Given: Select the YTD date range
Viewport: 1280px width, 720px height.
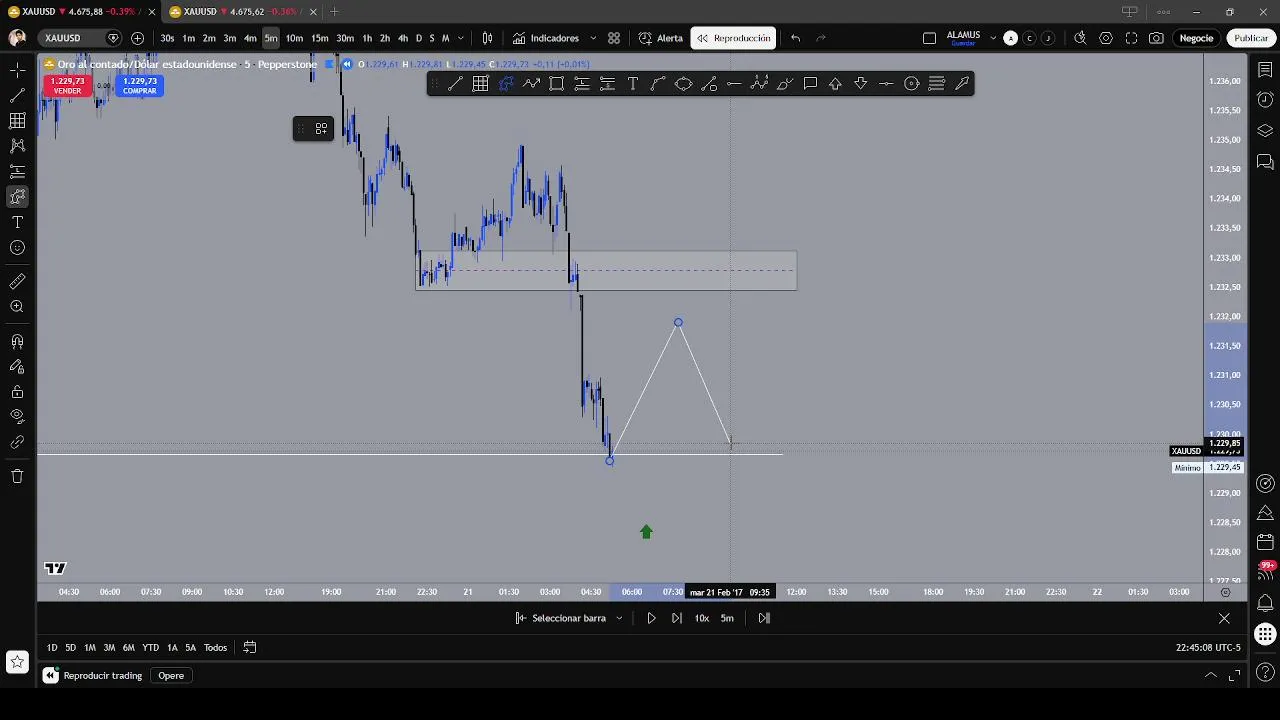Looking at the screenshot, I should (150, 648).
